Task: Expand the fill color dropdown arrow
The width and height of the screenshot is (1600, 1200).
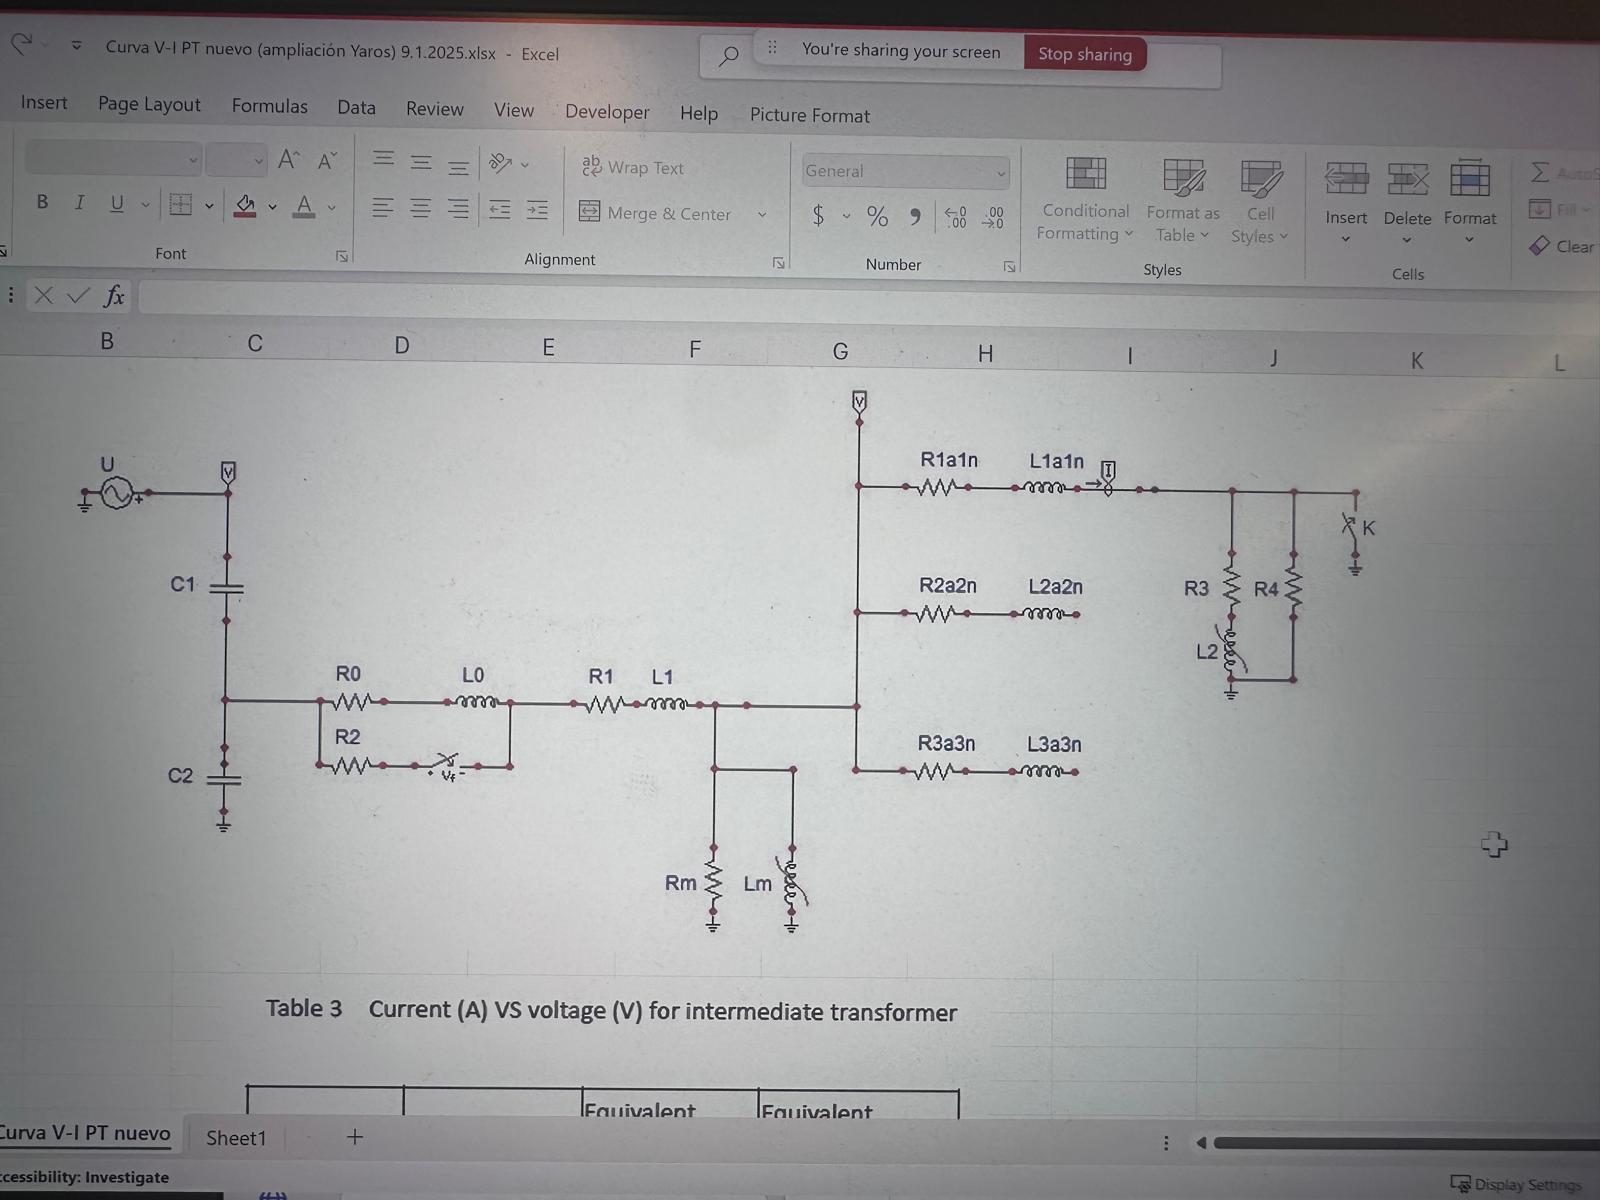Action: coord(272,207)
